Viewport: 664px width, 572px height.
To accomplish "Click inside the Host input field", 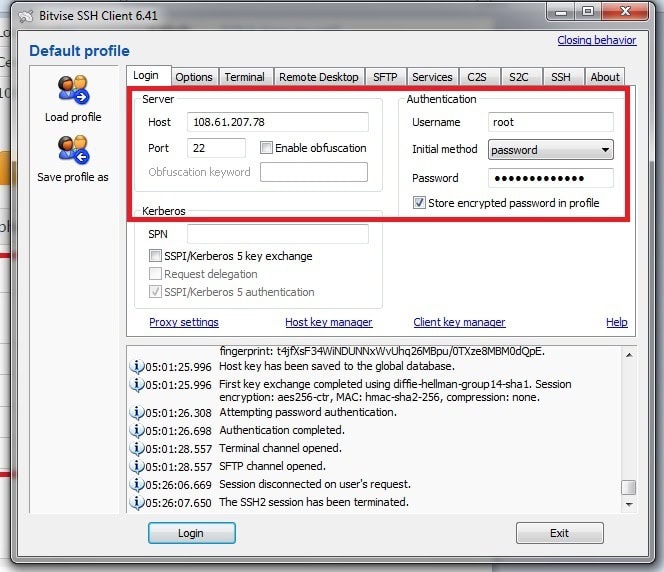I will (277, 122).
